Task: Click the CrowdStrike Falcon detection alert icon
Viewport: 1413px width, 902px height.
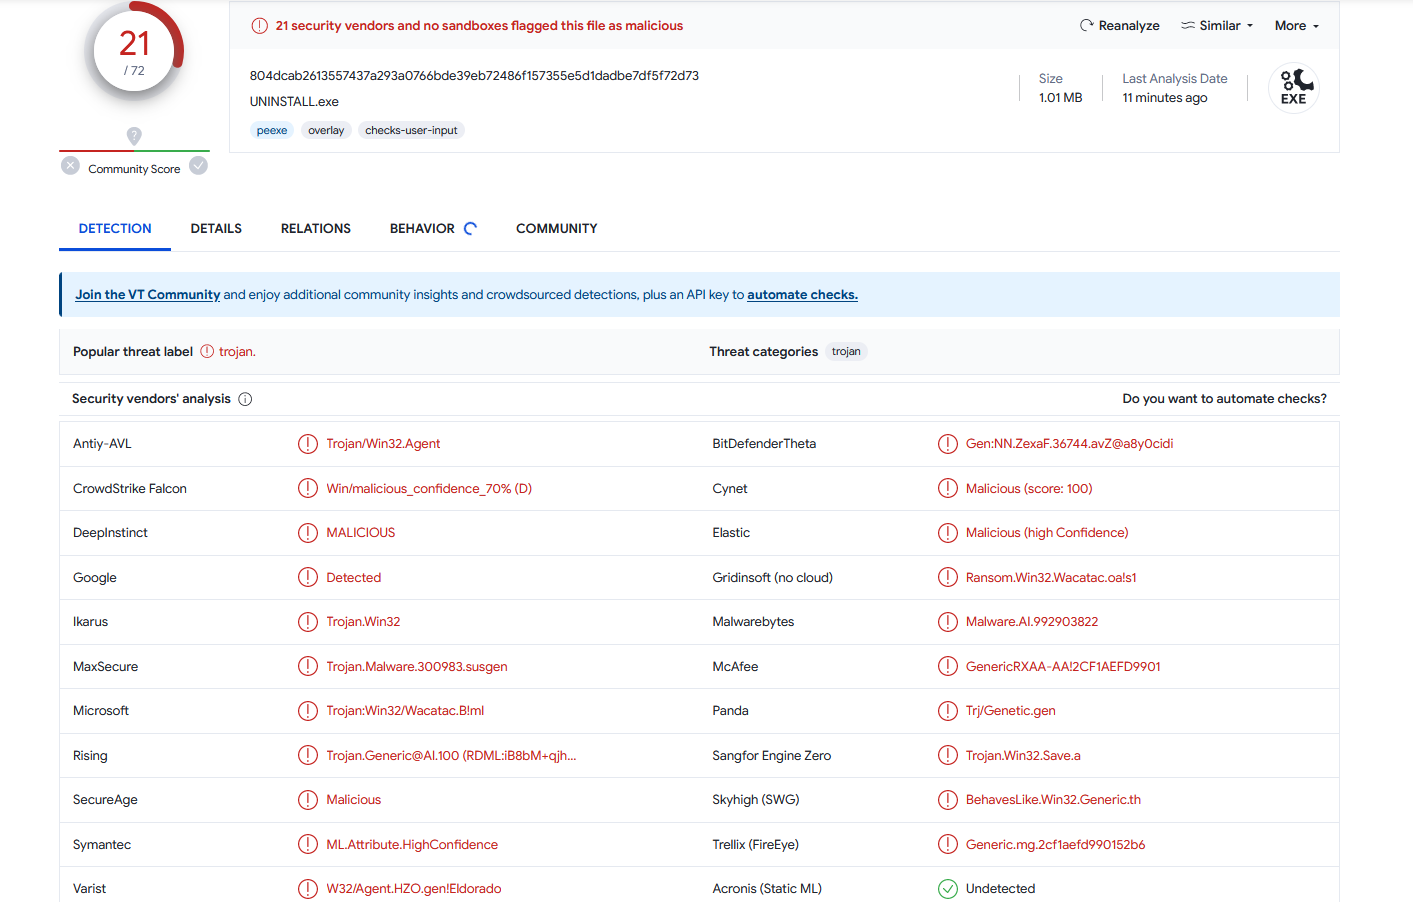Action: 308,489
